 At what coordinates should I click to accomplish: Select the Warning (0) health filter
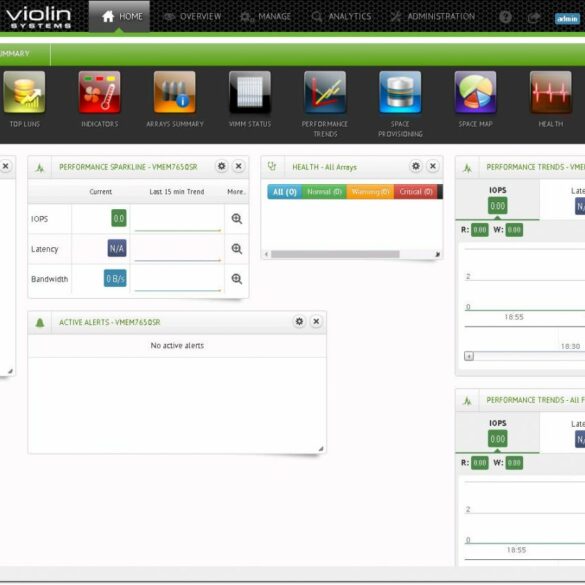pos(370,192)
